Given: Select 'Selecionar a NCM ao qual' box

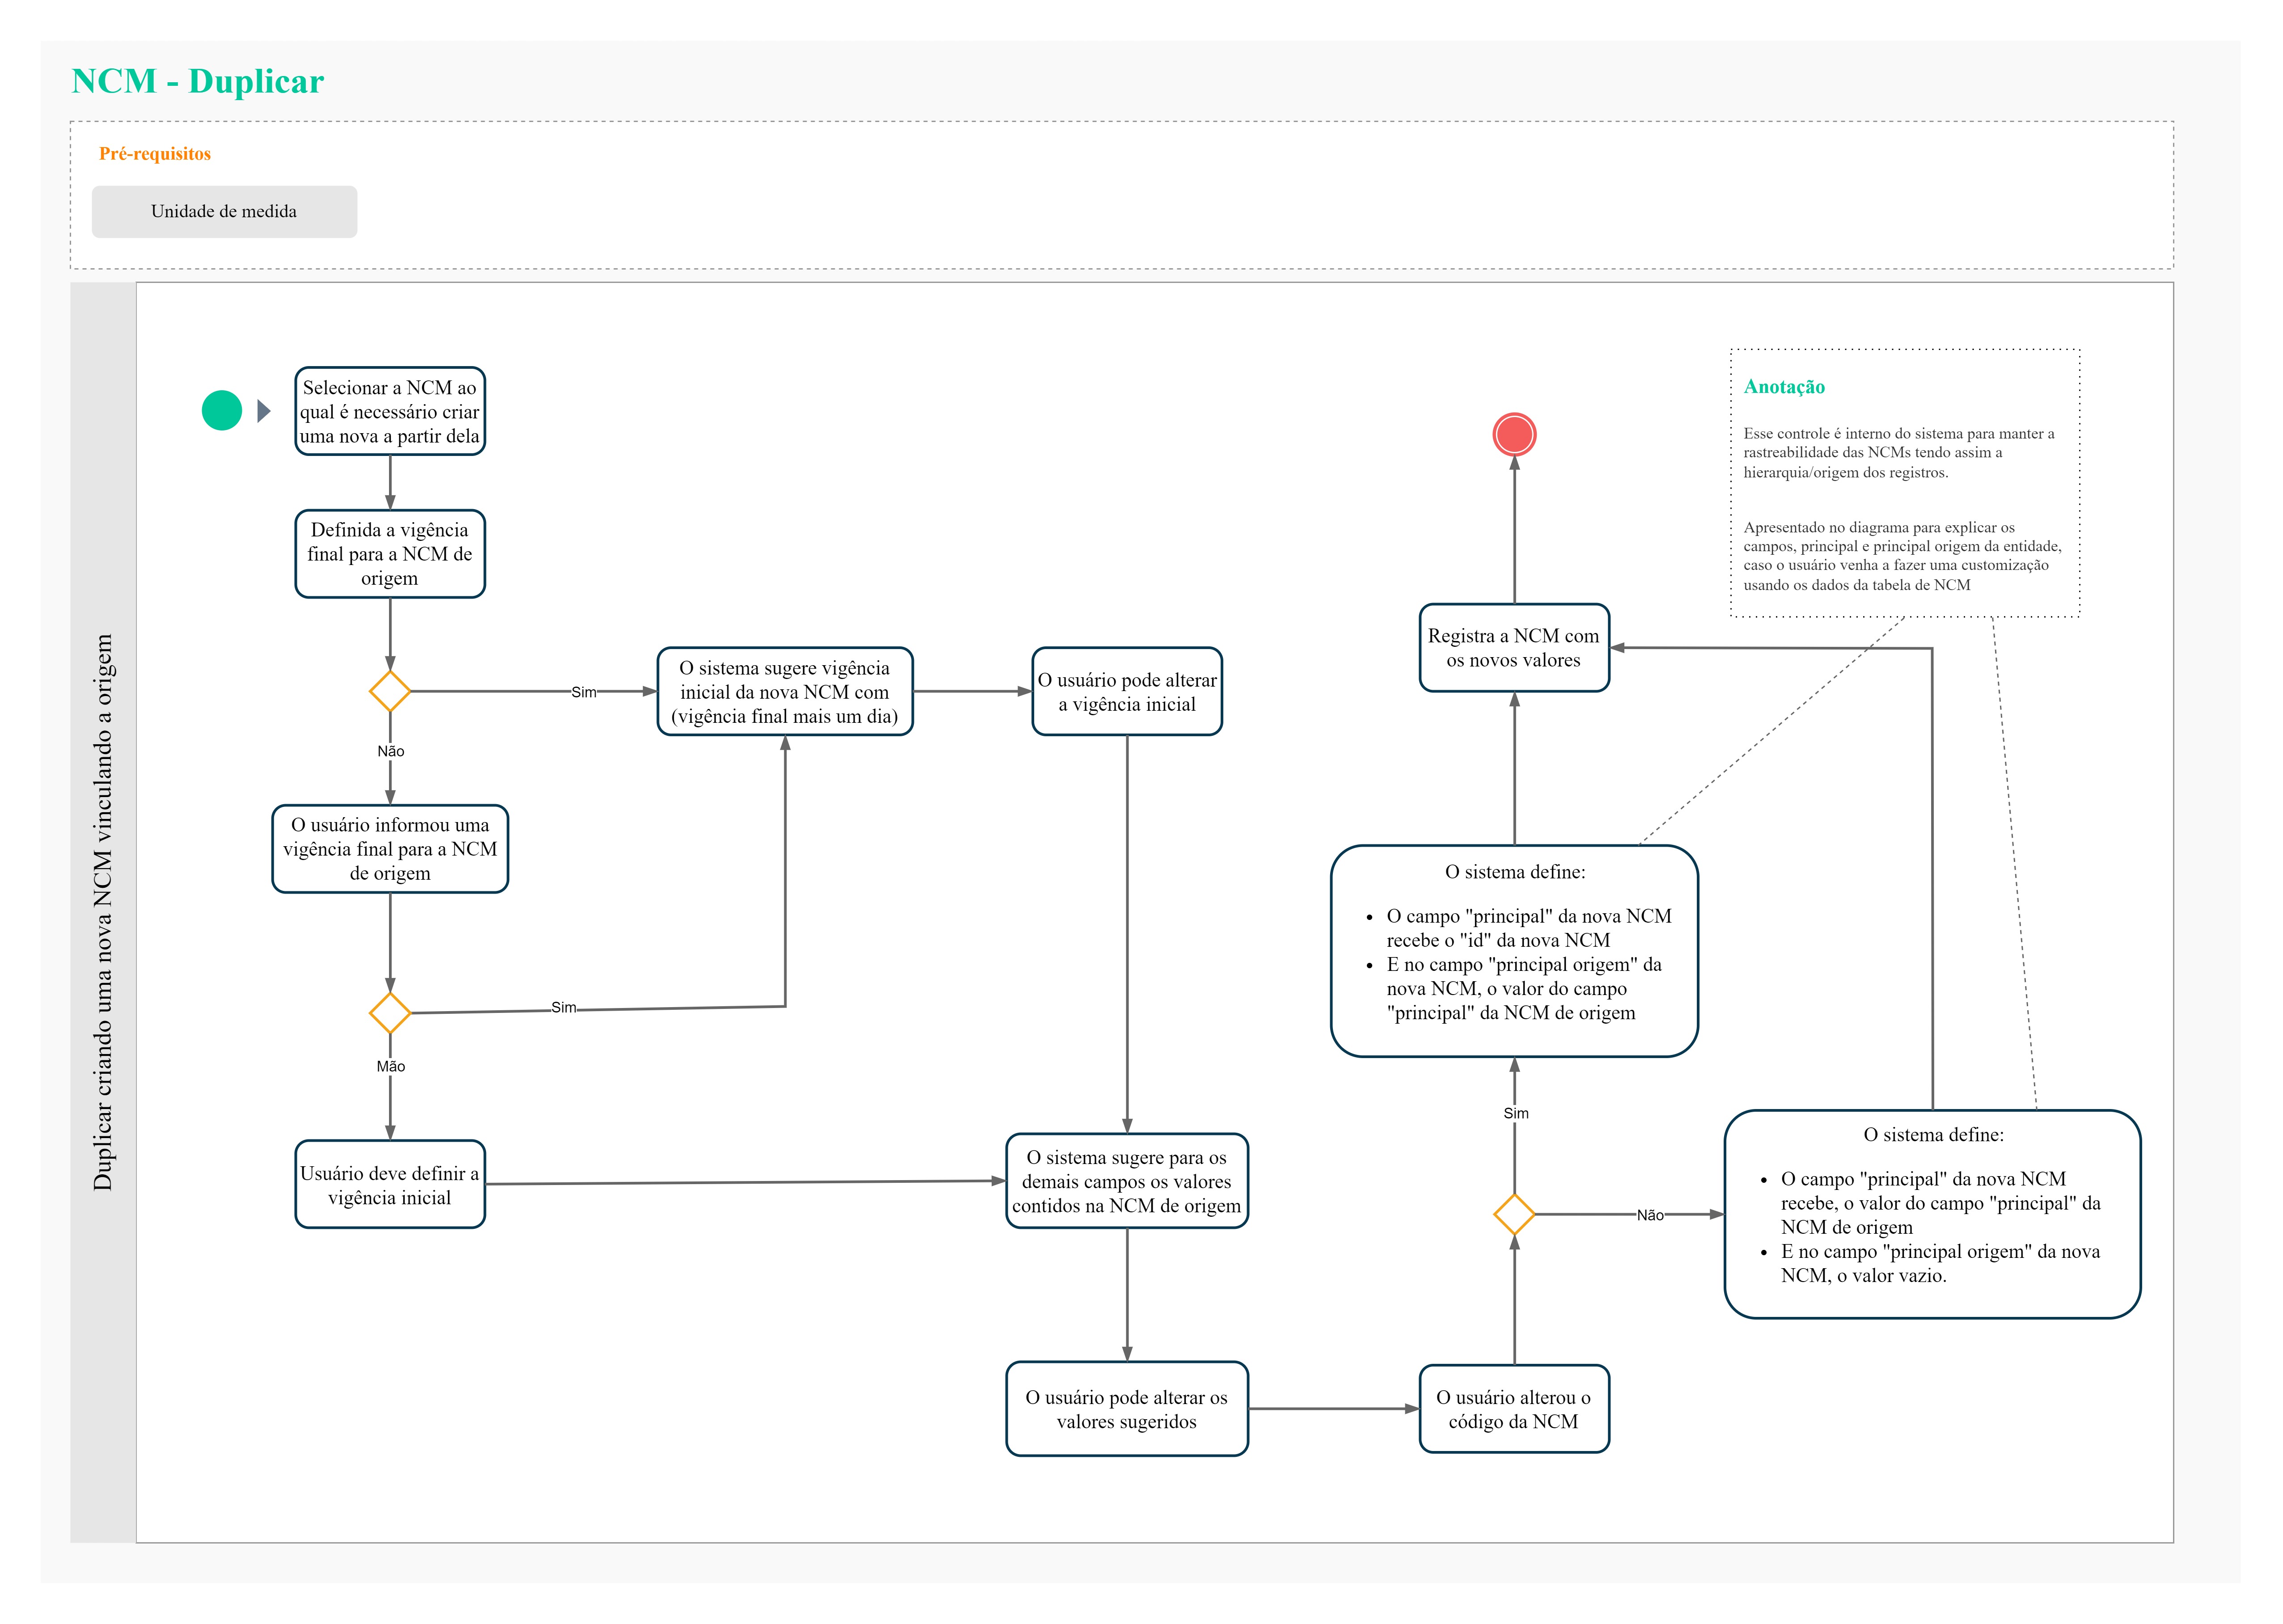Looking at the screenshot, I should [390, 411].
